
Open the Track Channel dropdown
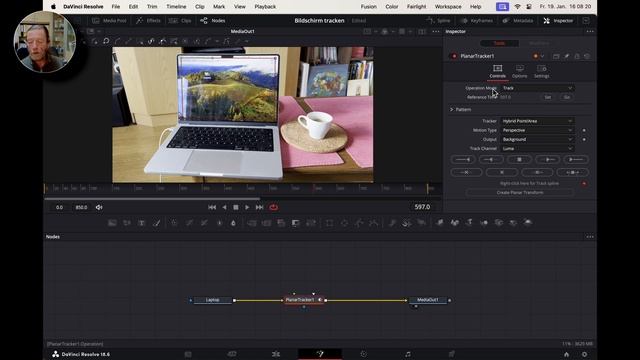click(537, 149)
